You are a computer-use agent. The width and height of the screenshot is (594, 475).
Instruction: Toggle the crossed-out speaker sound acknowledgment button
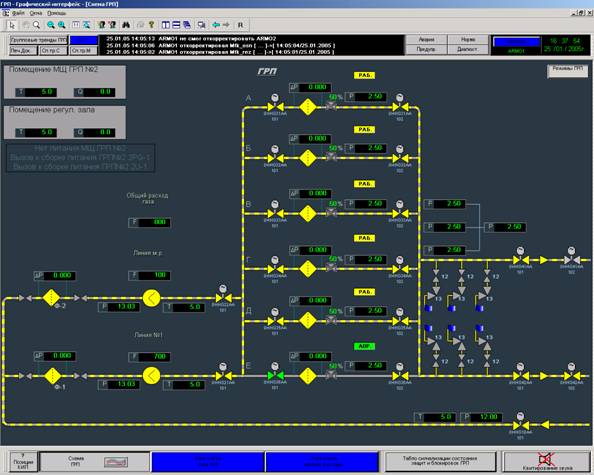coord(546,461)
